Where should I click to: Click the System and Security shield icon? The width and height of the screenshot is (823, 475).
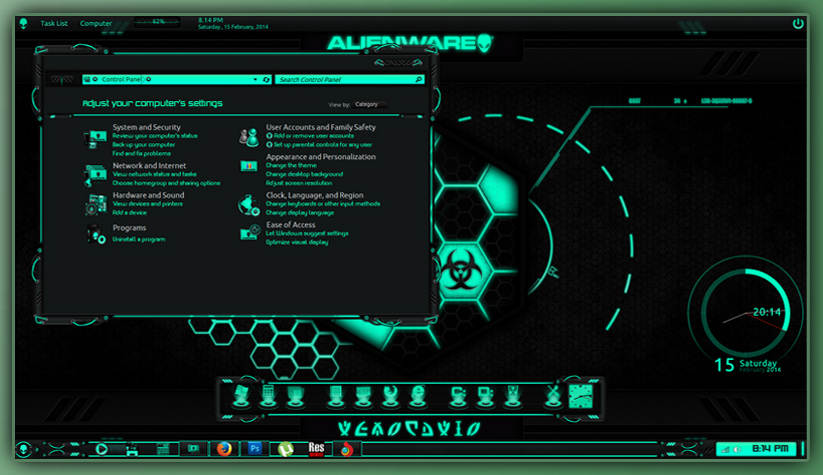coord(95,139)
